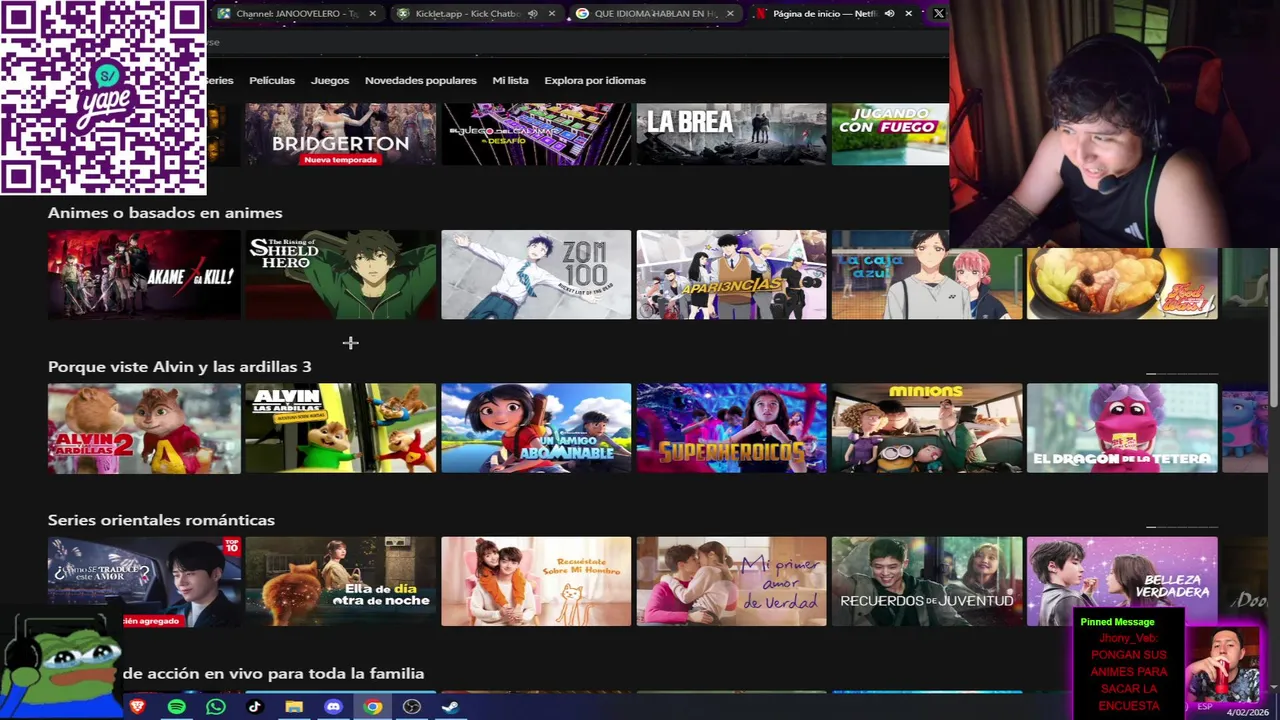Launch TikTok from the taskbar
Image resolution: width=1280 pixels, height=720 pixels.
254,707
